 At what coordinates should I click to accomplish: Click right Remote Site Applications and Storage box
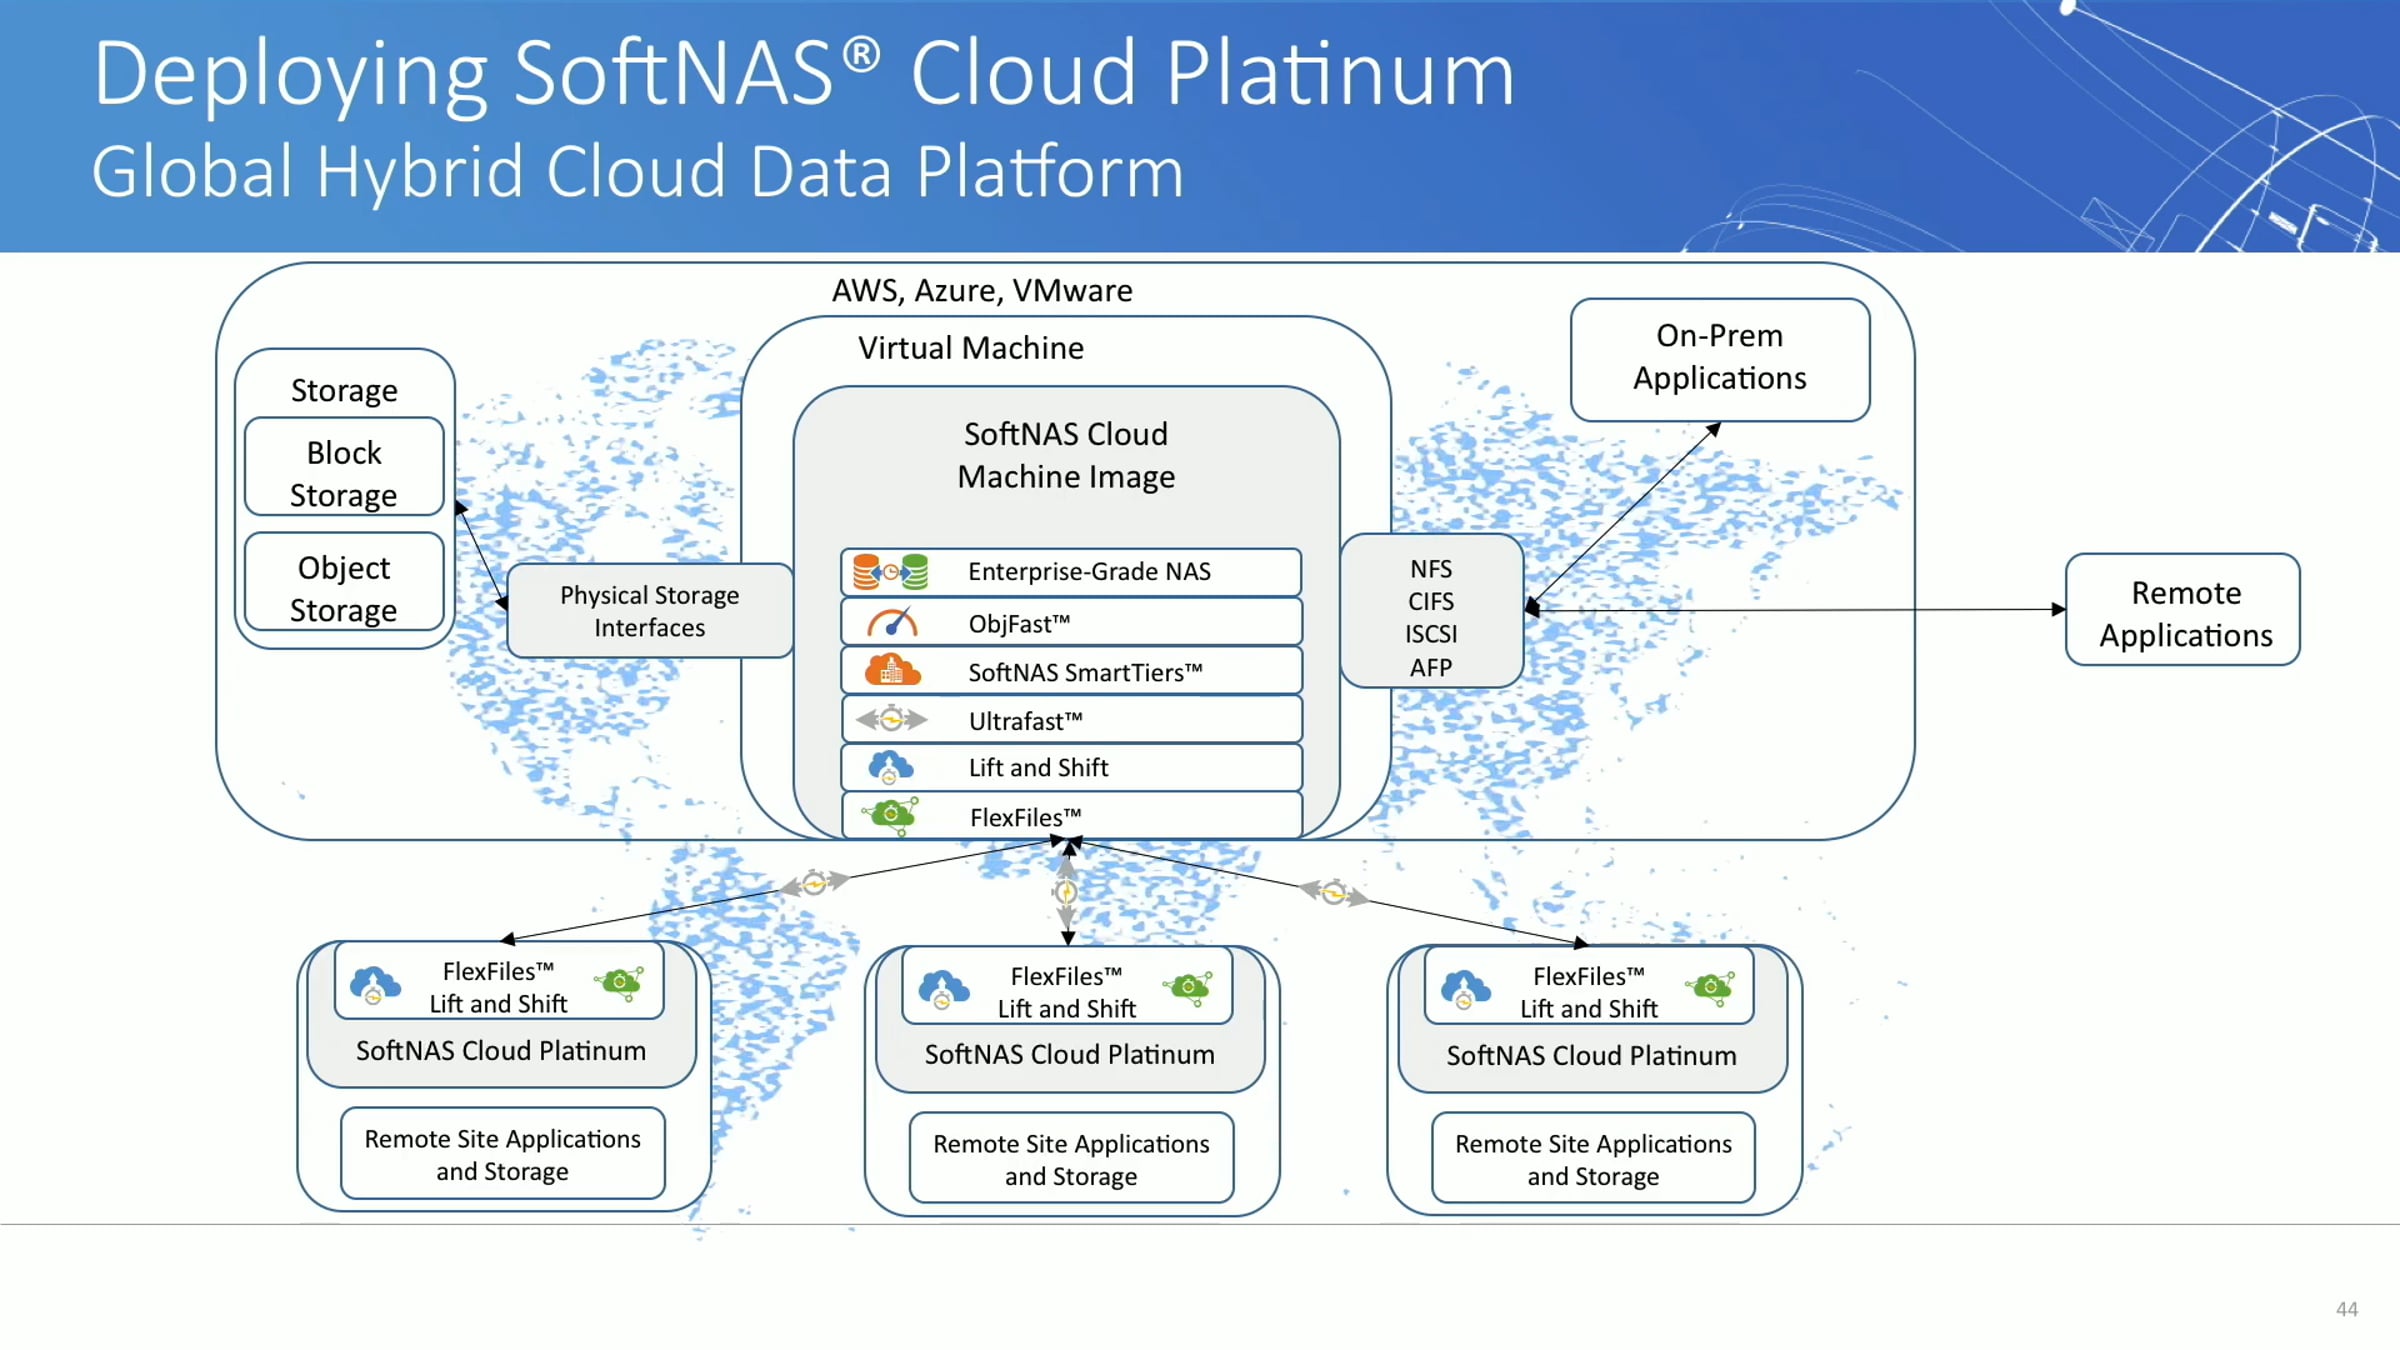point(1593,1159)
